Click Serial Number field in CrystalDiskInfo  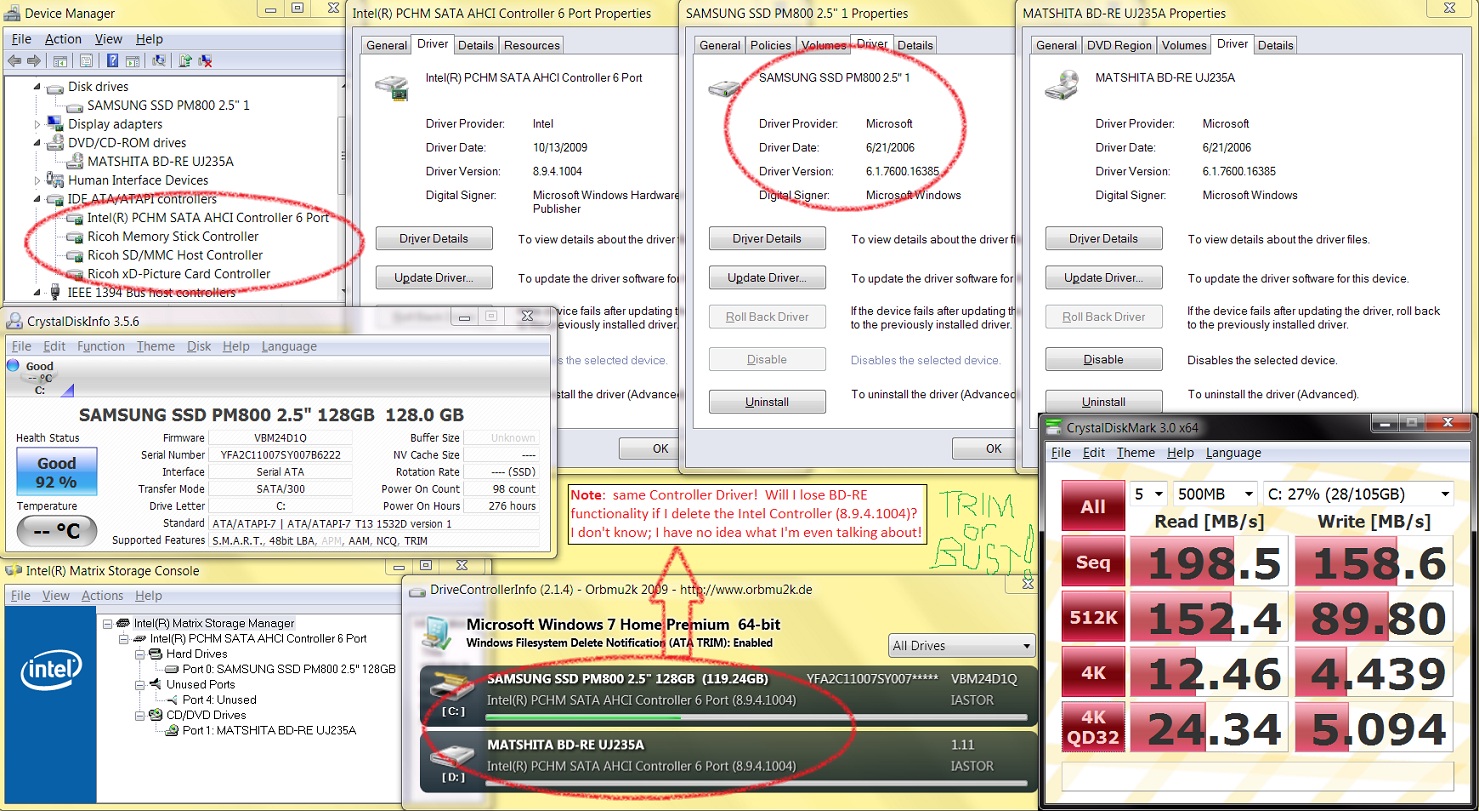(279, 455)
